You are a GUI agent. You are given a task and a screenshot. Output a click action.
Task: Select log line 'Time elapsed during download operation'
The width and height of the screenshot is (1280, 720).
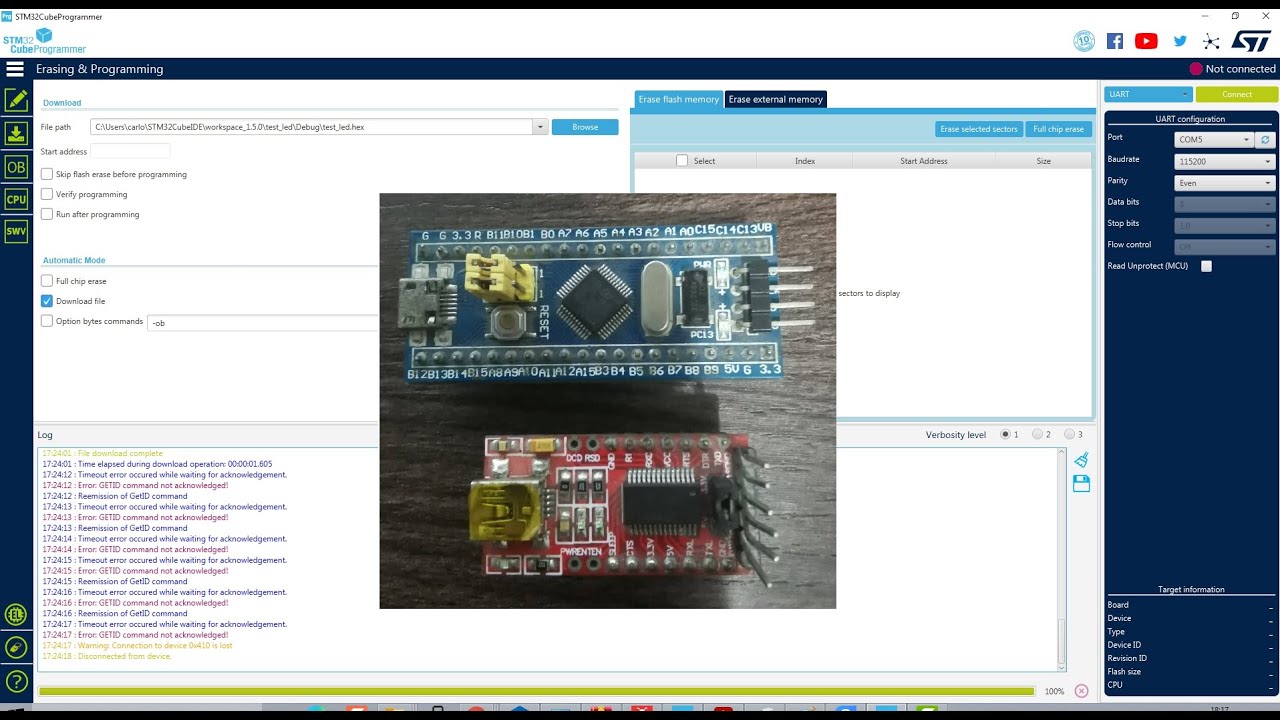pyautogui.click(x=157, y=464)
